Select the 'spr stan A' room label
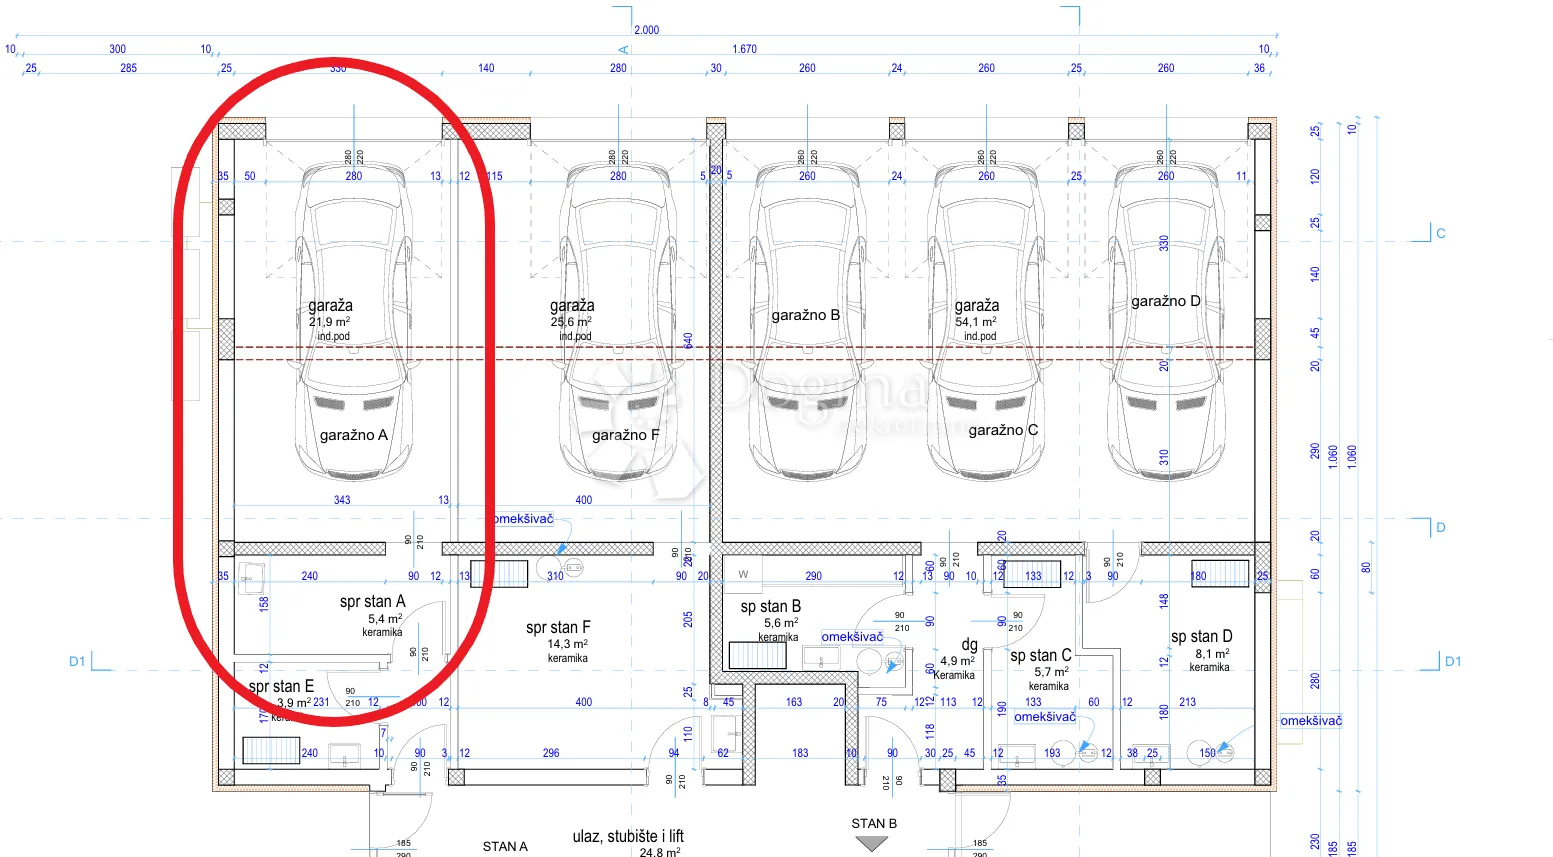The width and height of the screenshot is (1553, 857). pyautogui.click(x=373, y=601)
